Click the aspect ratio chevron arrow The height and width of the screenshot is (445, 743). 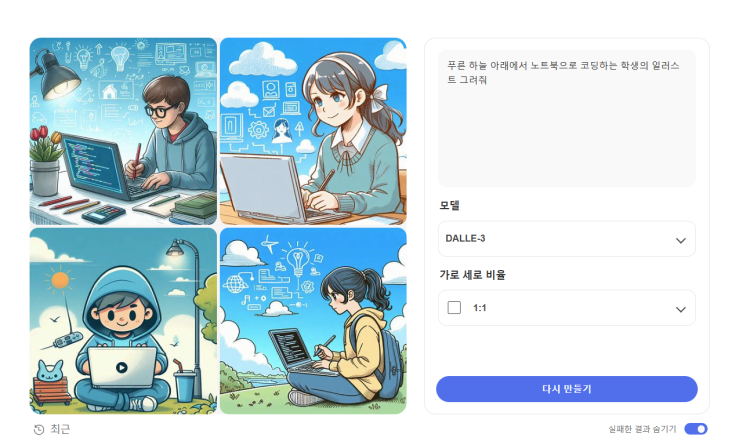(x=680, y=309)
